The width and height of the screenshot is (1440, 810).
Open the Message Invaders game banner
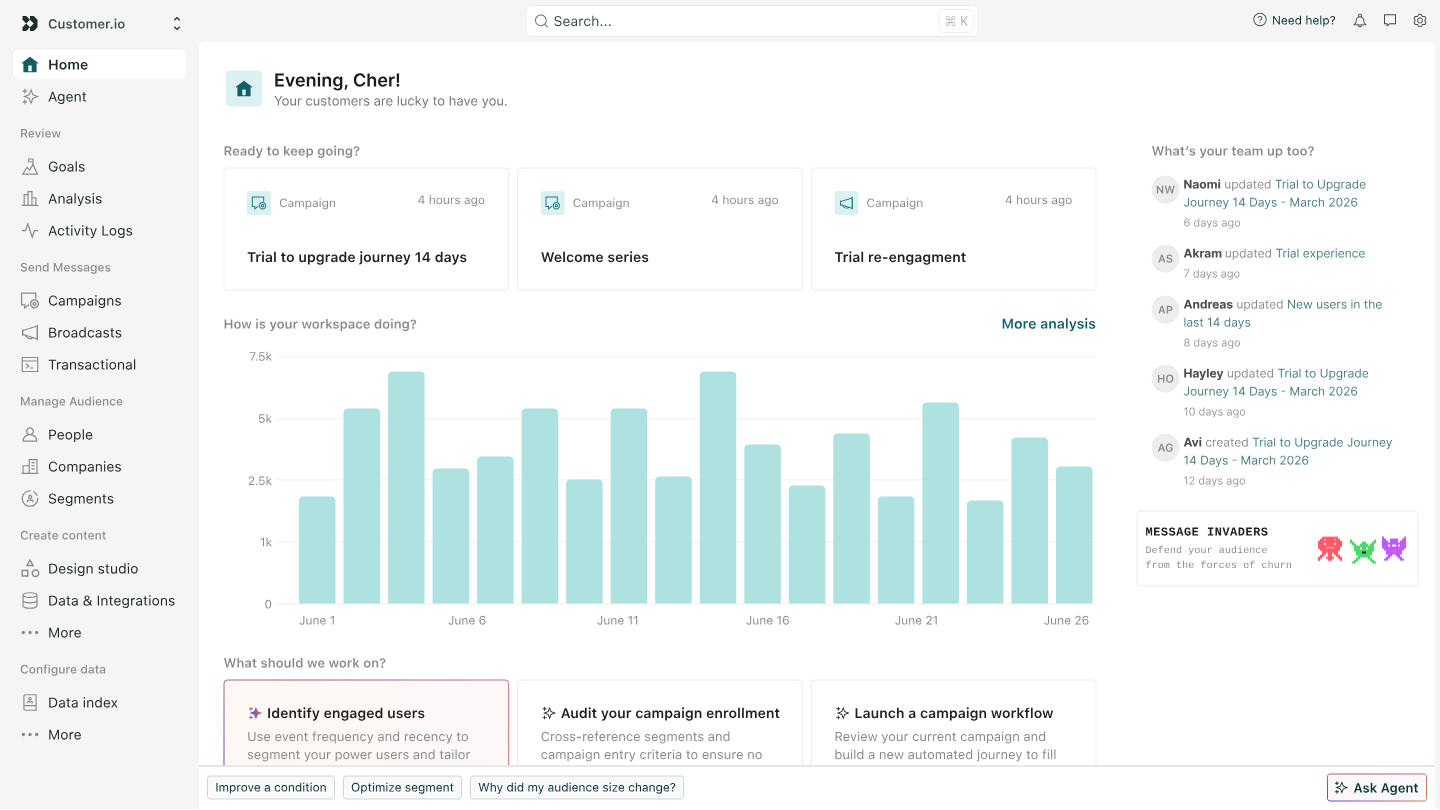coord(1277,549)
